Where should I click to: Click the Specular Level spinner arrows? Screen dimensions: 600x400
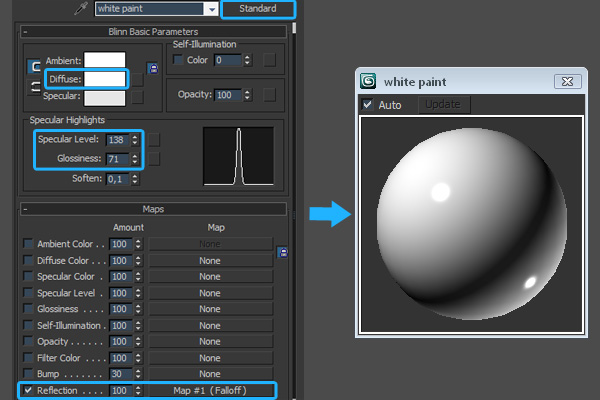tap(136, 139)
